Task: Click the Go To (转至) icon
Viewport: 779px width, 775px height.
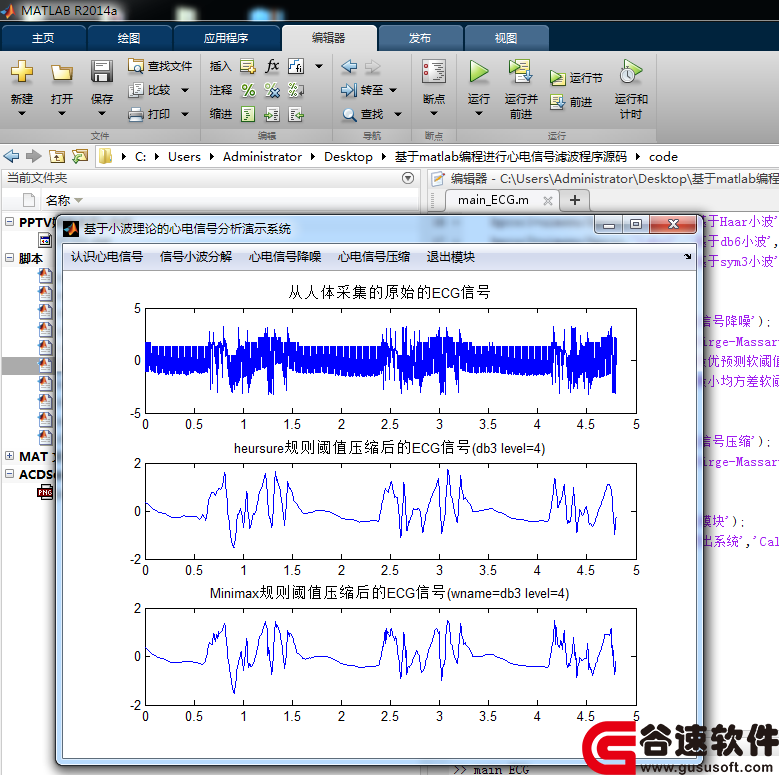Action: coord(349,90)
